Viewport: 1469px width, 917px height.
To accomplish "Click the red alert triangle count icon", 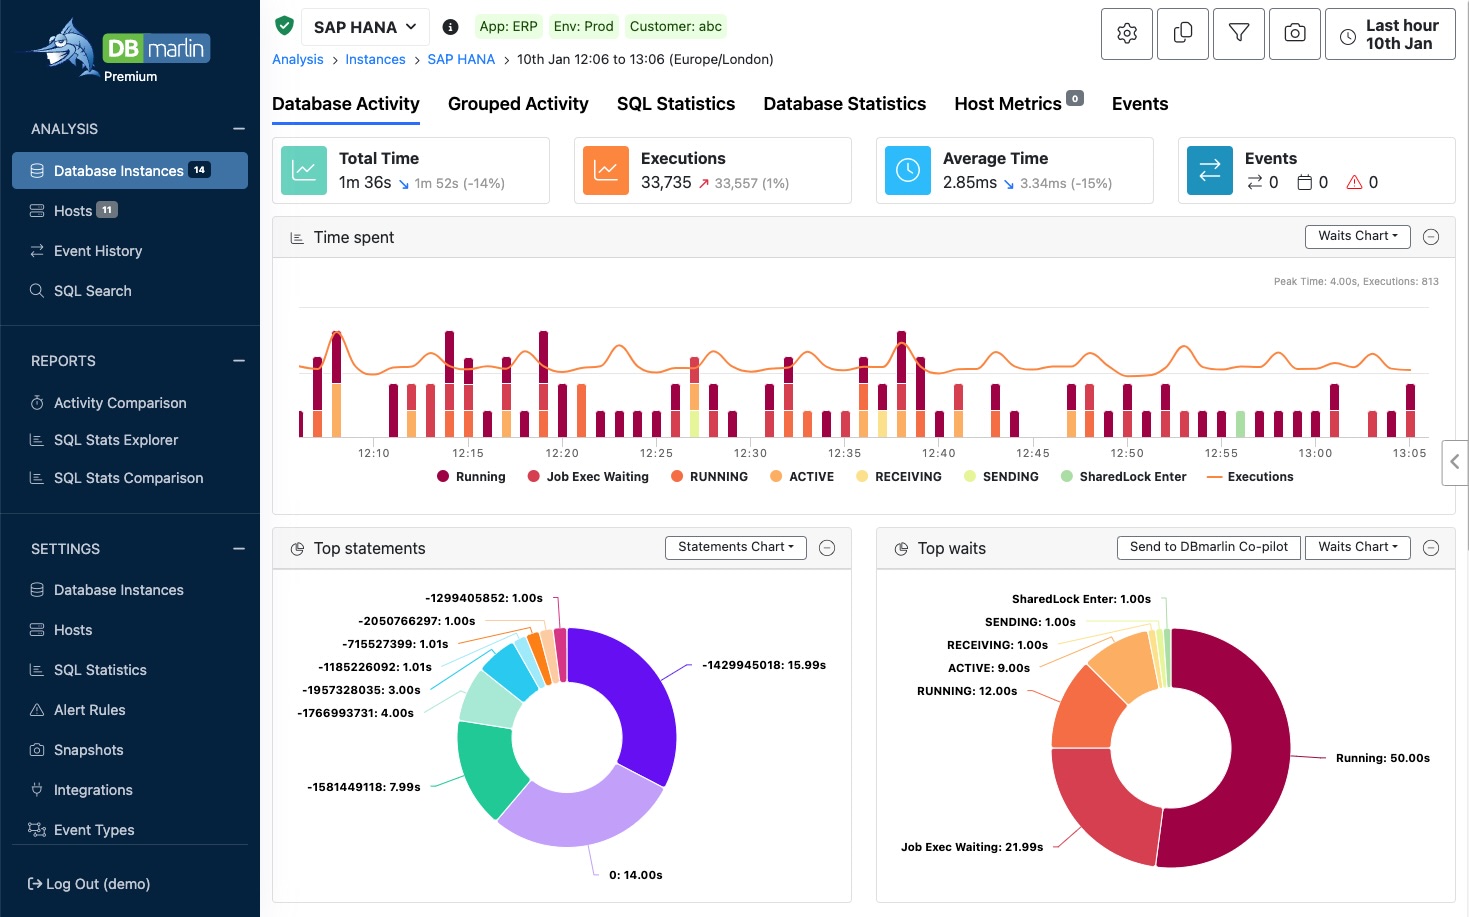I will click(x=1354, y=182).
